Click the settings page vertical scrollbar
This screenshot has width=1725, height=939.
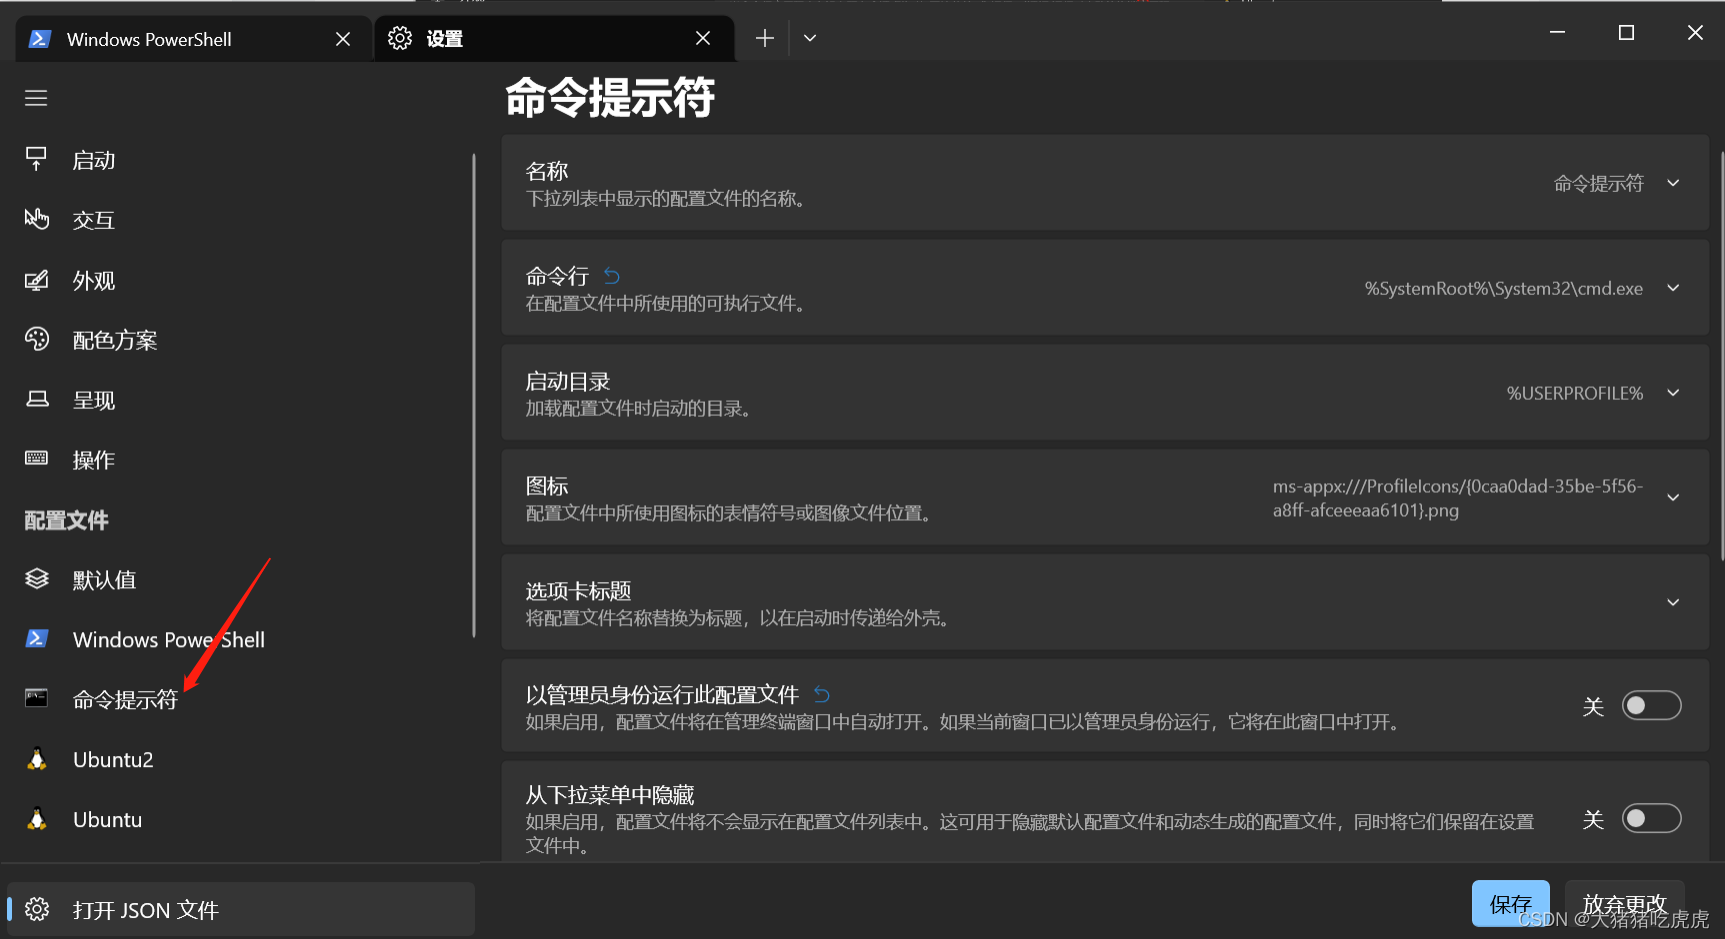(1721, 355)
